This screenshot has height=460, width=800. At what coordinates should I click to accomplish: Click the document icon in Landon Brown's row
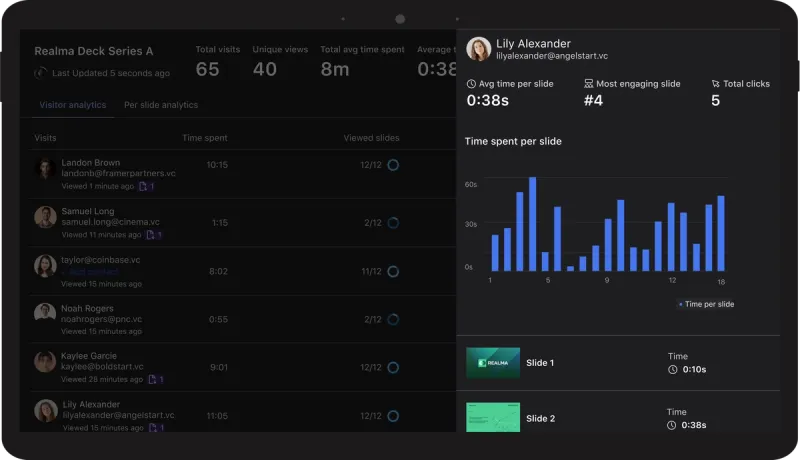(143, 186)
